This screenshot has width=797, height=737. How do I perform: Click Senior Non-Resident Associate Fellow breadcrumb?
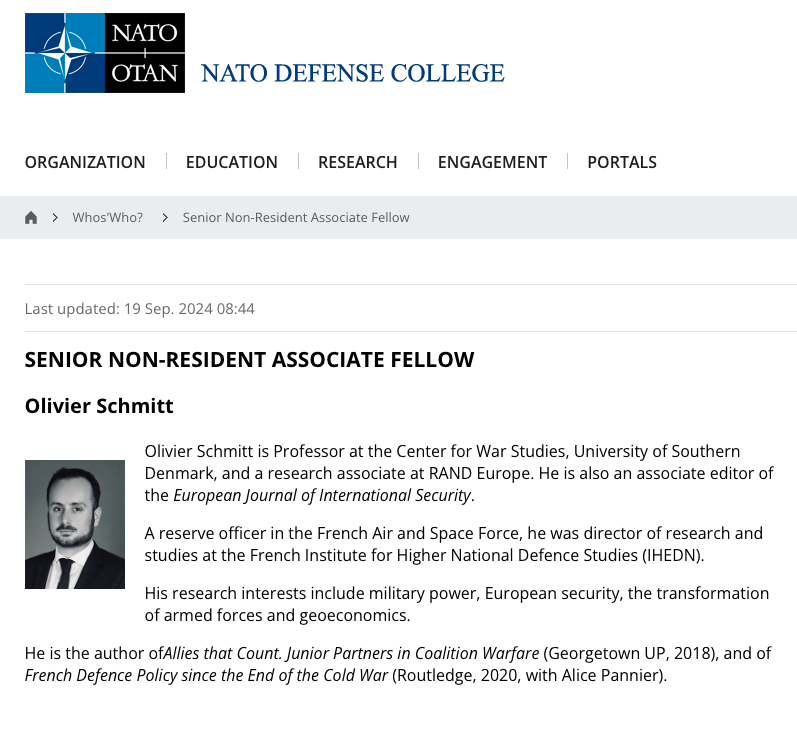click(x=296, y=218)
